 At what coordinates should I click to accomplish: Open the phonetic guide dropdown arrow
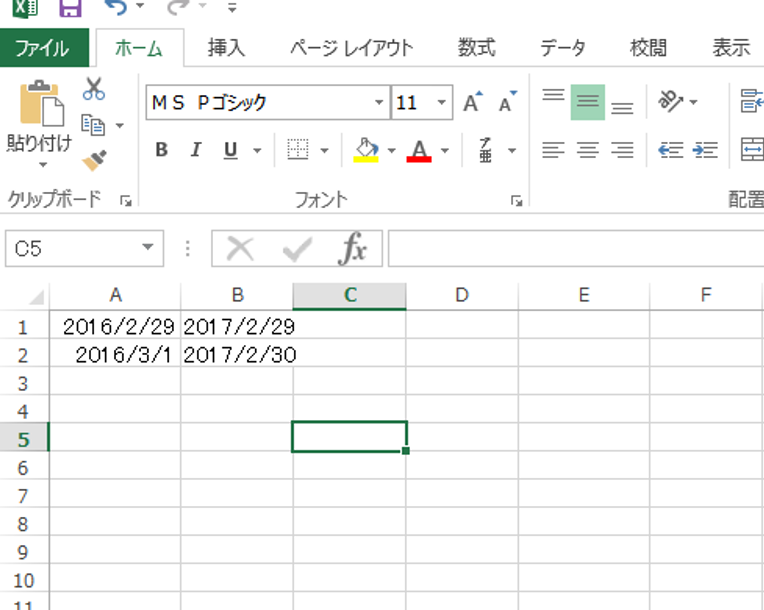coord(512,151)
